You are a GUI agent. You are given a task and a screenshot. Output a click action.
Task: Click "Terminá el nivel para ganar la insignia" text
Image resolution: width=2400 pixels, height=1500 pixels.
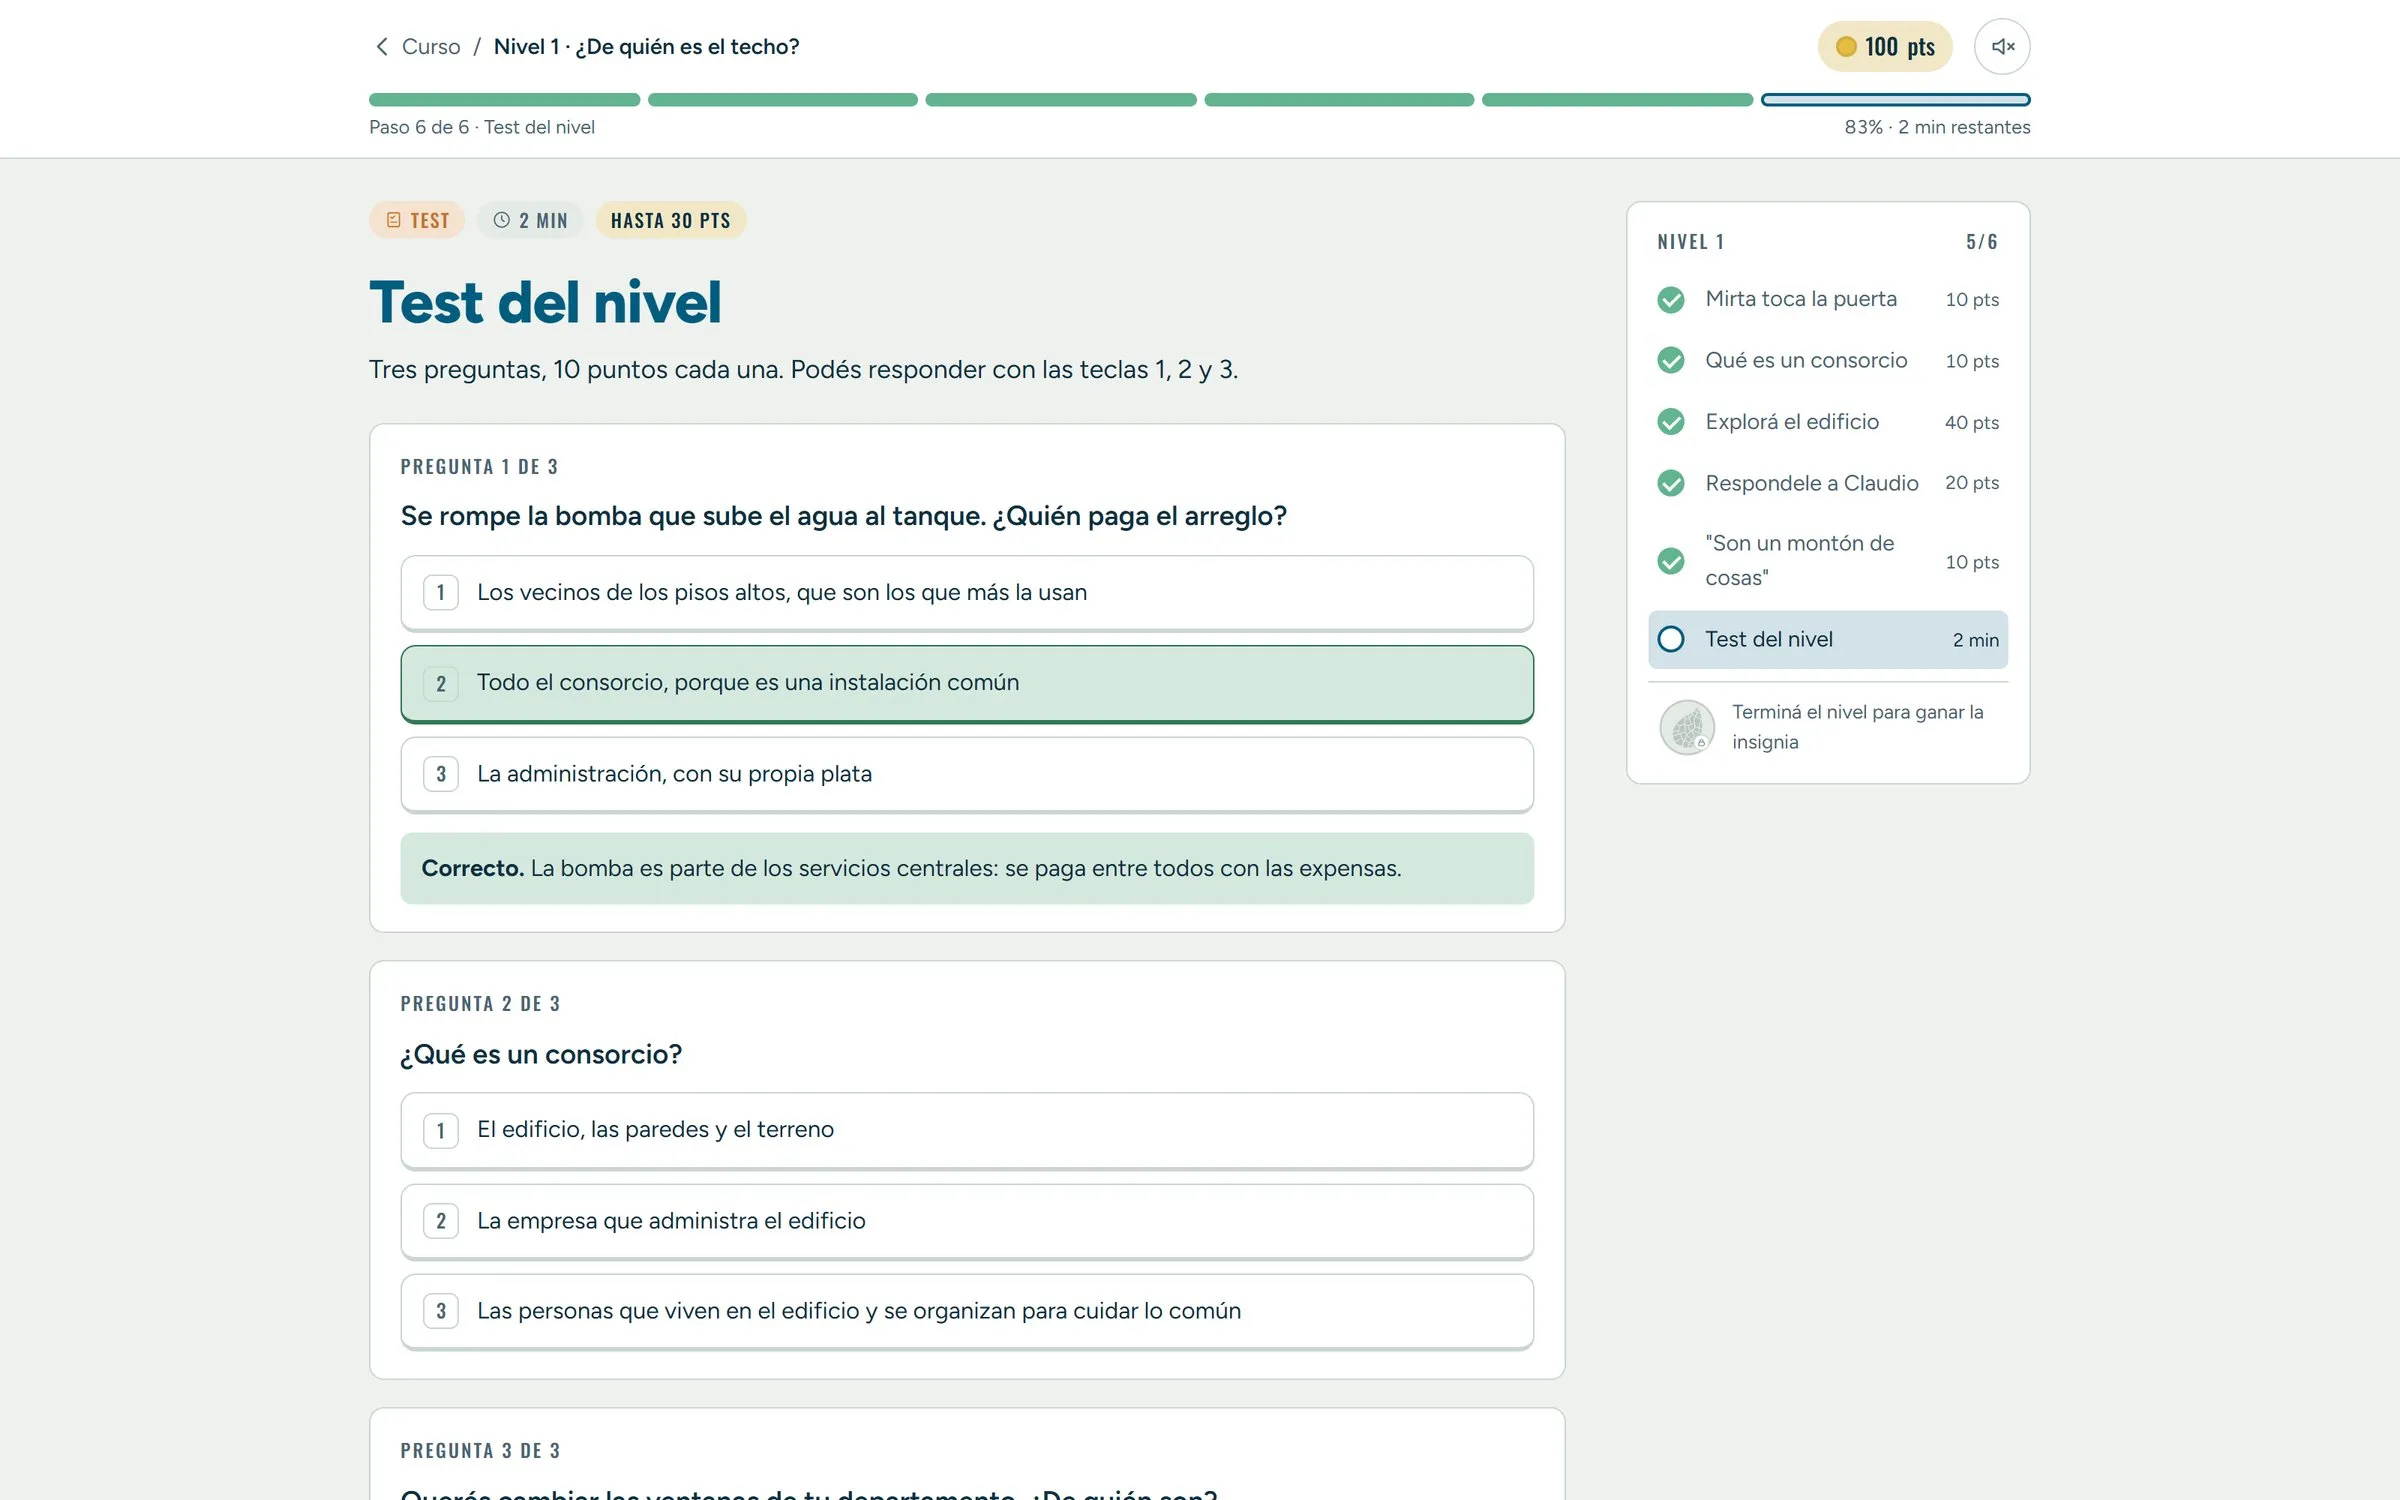1858,727
